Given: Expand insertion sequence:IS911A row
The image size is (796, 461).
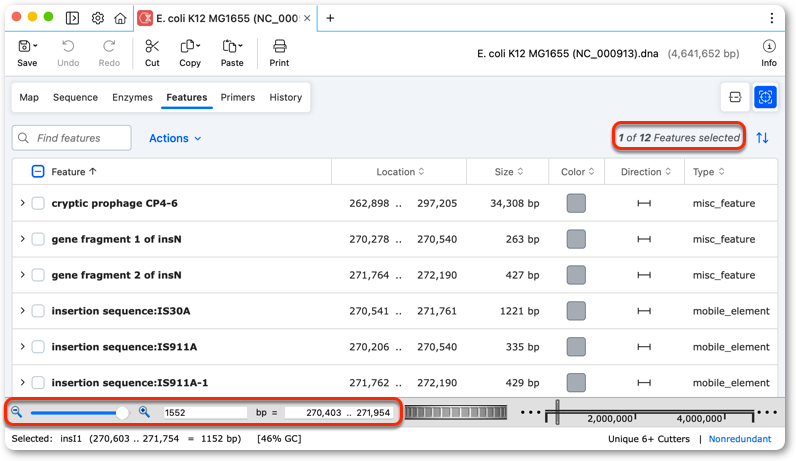Looking at the screenshot, I should [22, 346].
